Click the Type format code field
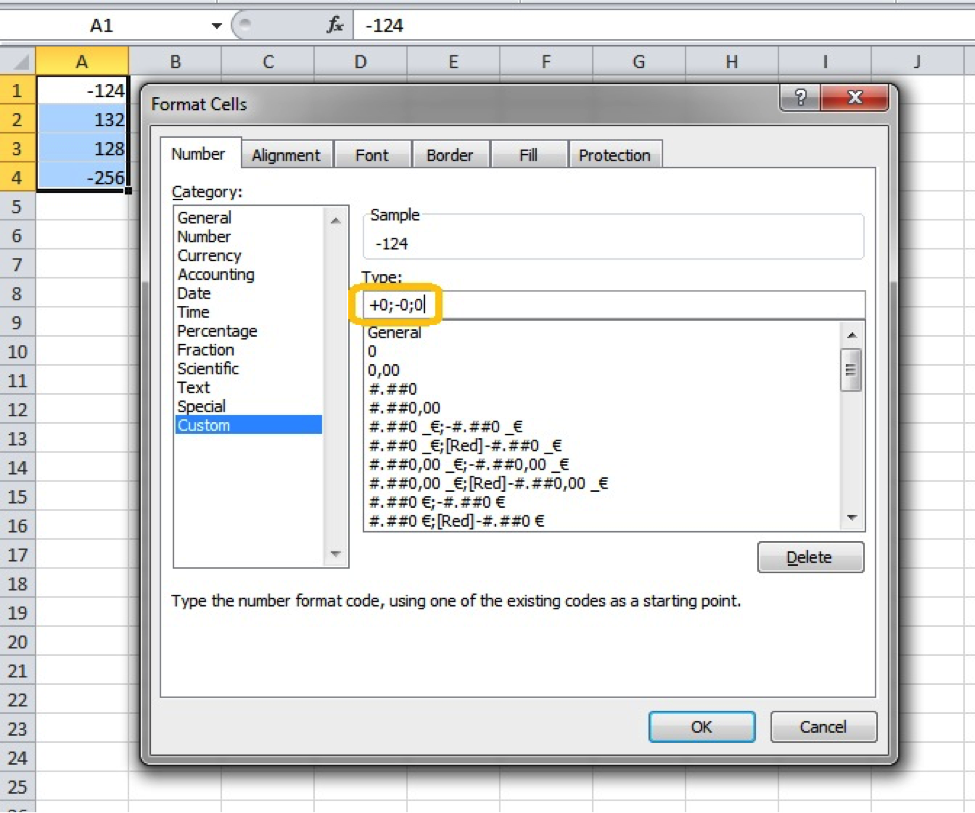 pyautogui.click(x=613, y=305)
